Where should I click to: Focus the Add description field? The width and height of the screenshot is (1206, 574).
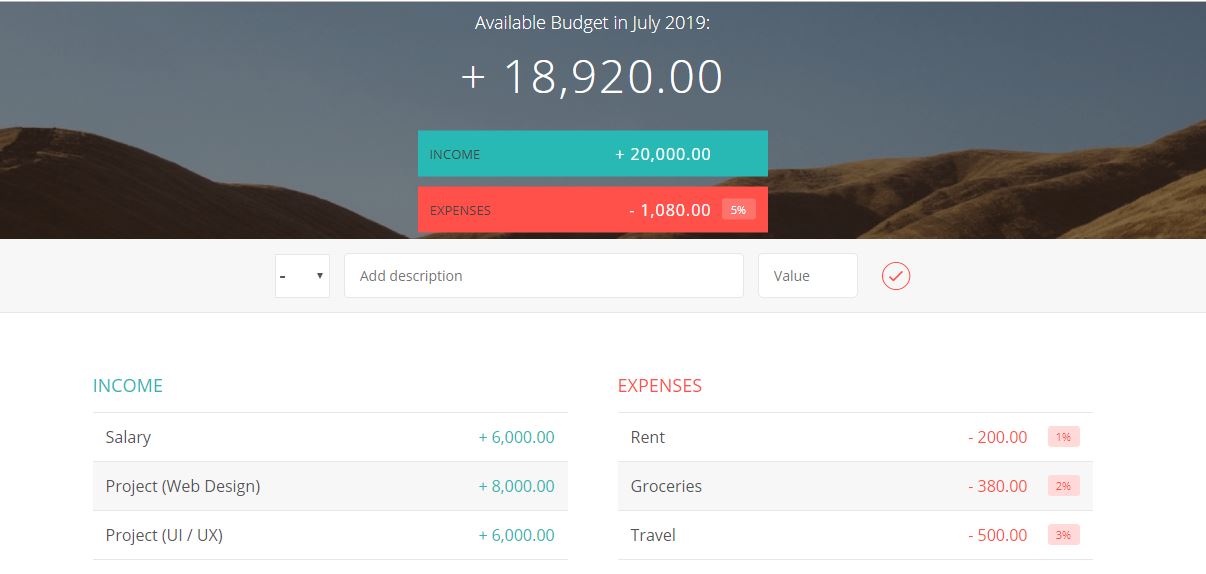tap(543, 276)
